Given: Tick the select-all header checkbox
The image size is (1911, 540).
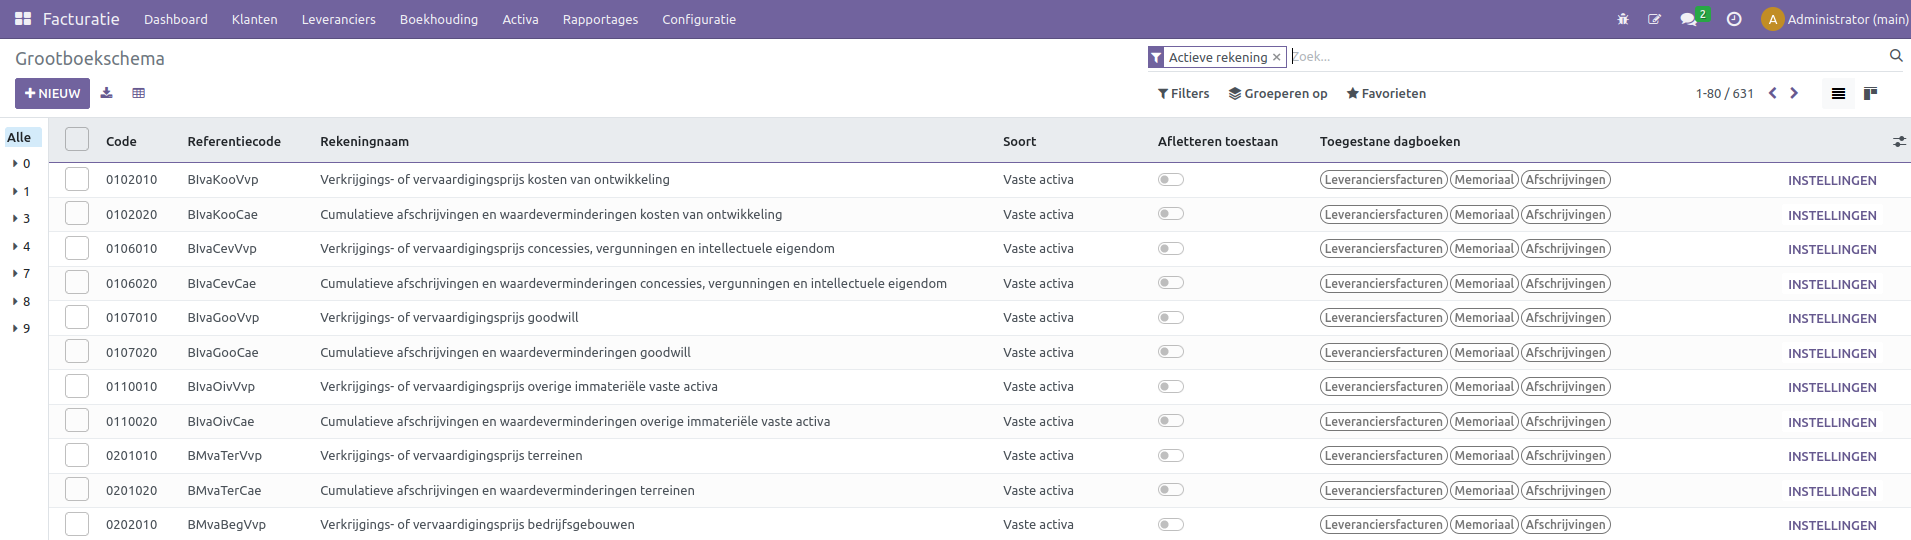Looking at the screenshot, I should 77,140.
